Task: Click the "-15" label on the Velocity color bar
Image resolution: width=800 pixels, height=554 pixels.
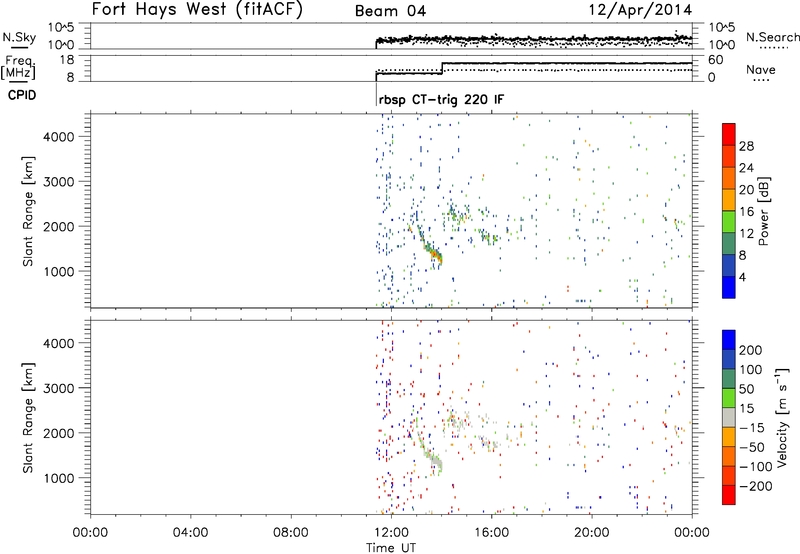Action: pos(753,428)
